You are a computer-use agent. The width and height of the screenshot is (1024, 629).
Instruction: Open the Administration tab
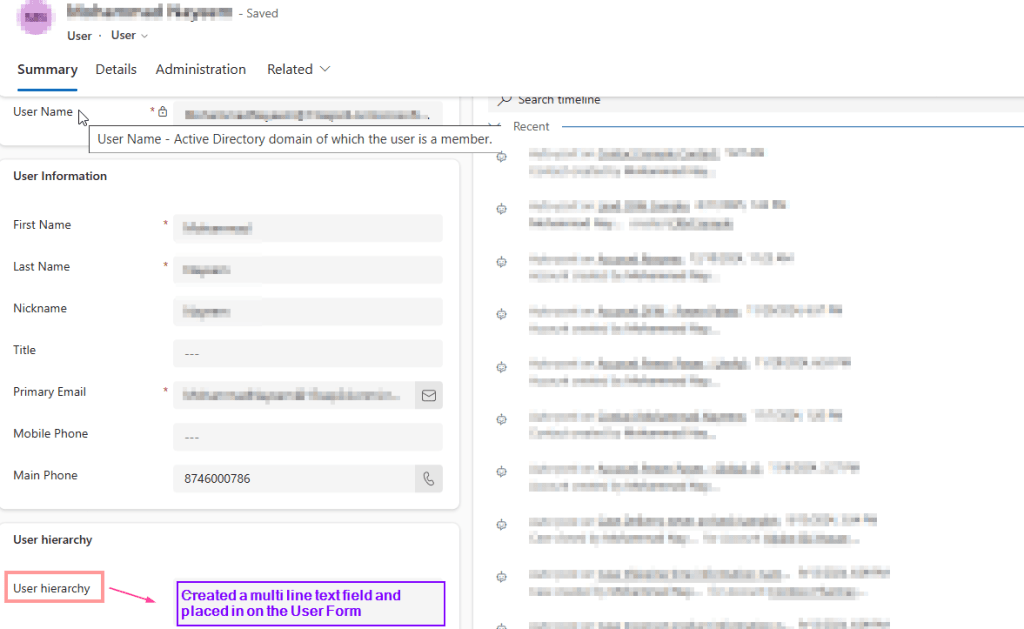[x=200, y=69]
